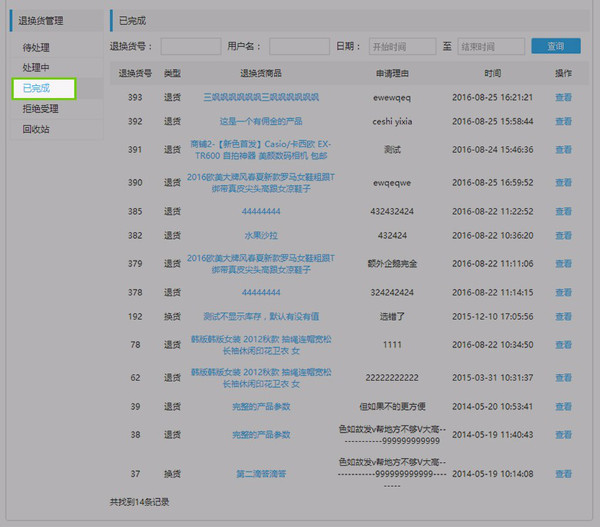Image resolution: width=600 pixels, height=527 pixels.
Task: Open the 水果沙拉 product link
Action: tap(261, 235)
